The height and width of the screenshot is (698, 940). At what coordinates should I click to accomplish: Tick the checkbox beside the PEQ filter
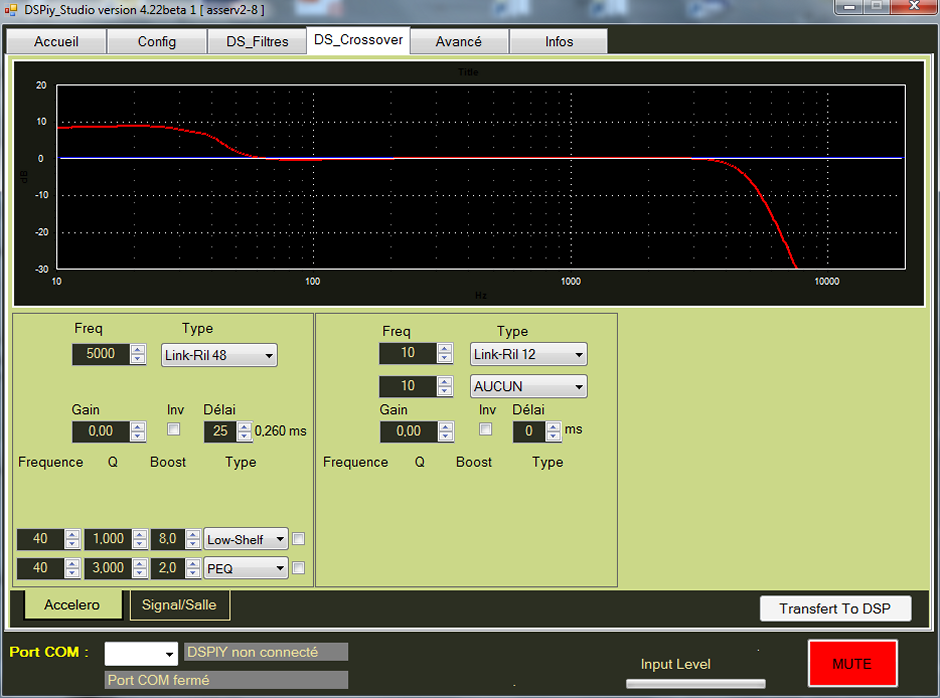(x=298, y=568)
